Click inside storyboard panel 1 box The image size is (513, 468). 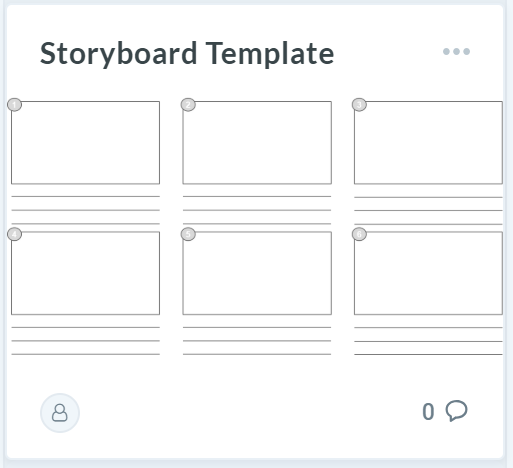pos(86,143)
